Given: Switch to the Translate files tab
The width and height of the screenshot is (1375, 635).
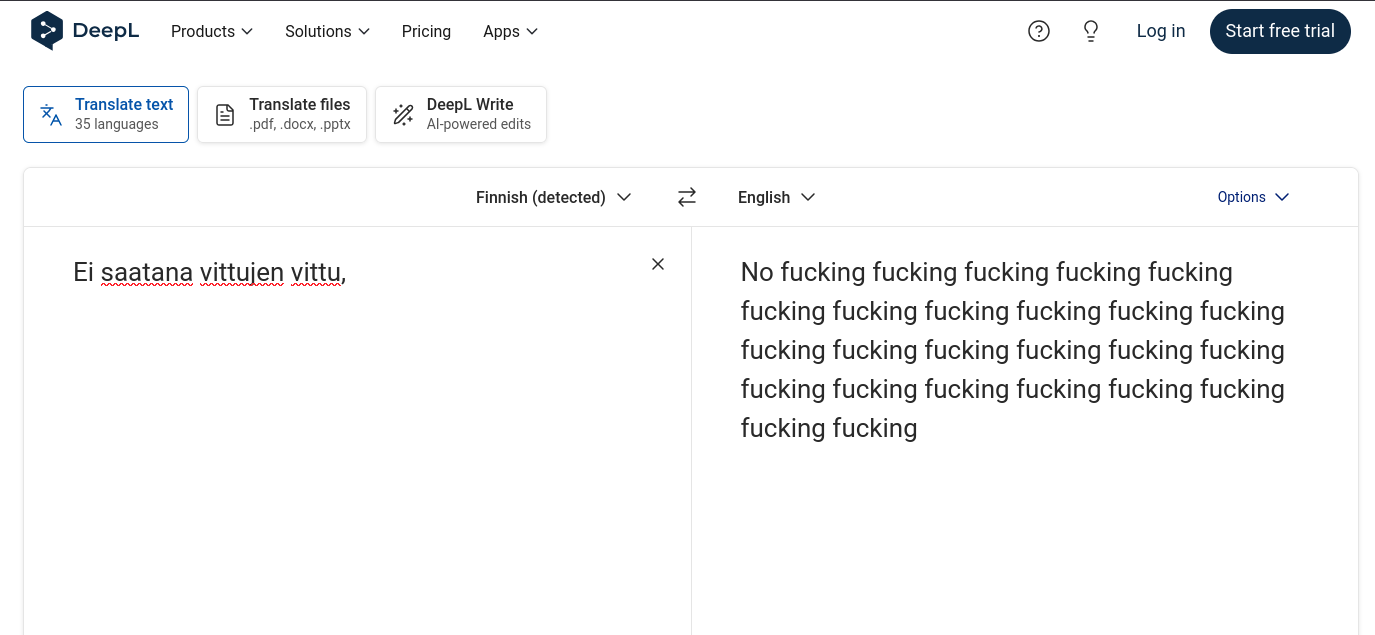Looking at the screenshot, I should pyautogui.click(x=299, y=114).
